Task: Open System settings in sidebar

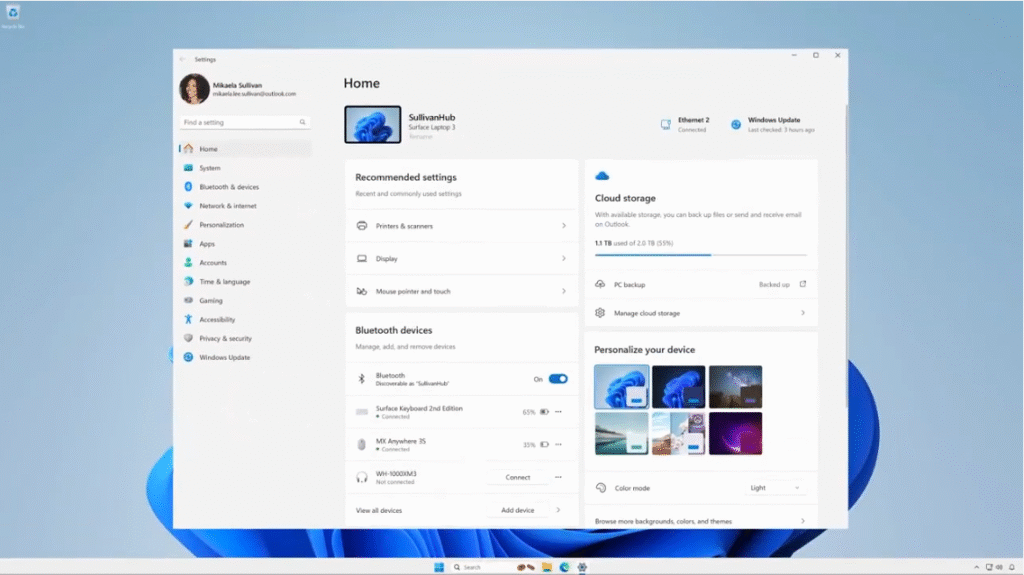Action: pos(246,168)
